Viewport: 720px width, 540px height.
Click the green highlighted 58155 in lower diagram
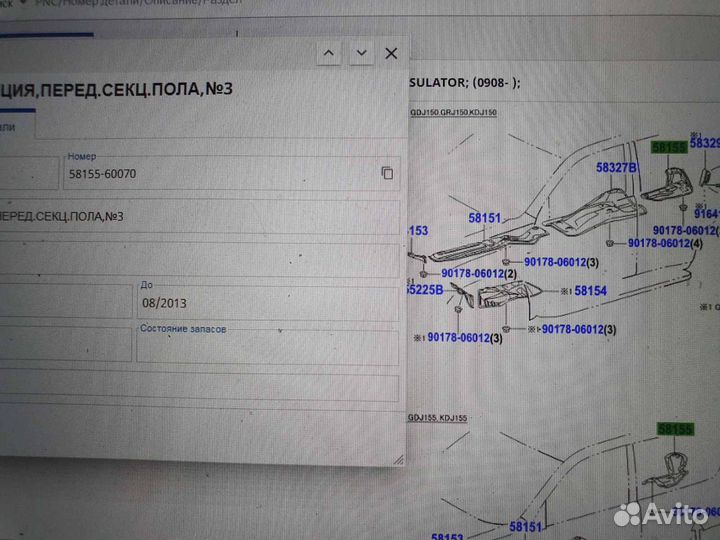click(675, 429)
